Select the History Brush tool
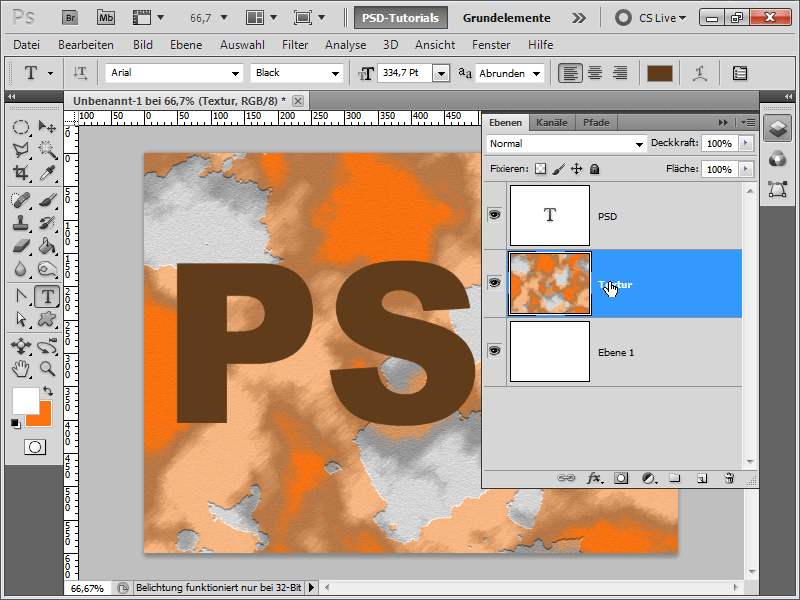 coord(47,222)
